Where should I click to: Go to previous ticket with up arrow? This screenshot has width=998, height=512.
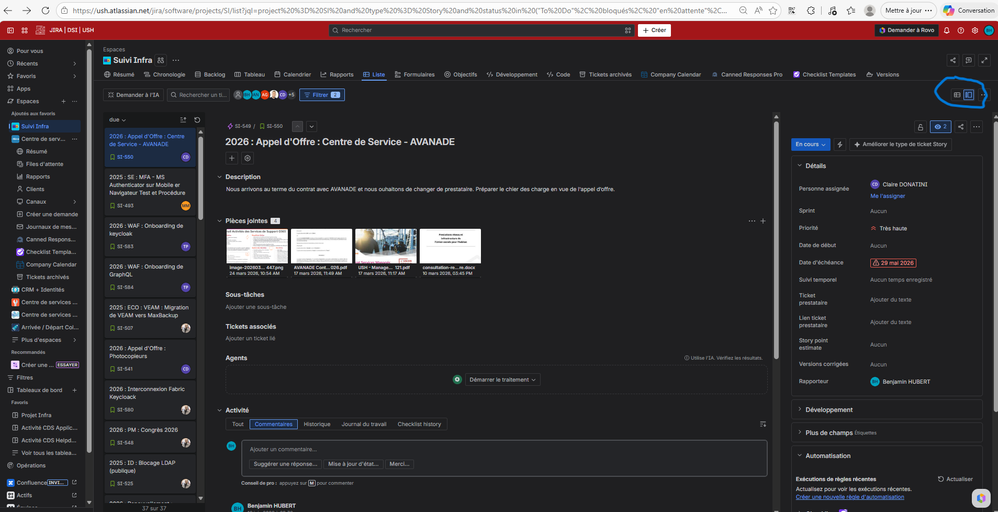click(298, 126)
